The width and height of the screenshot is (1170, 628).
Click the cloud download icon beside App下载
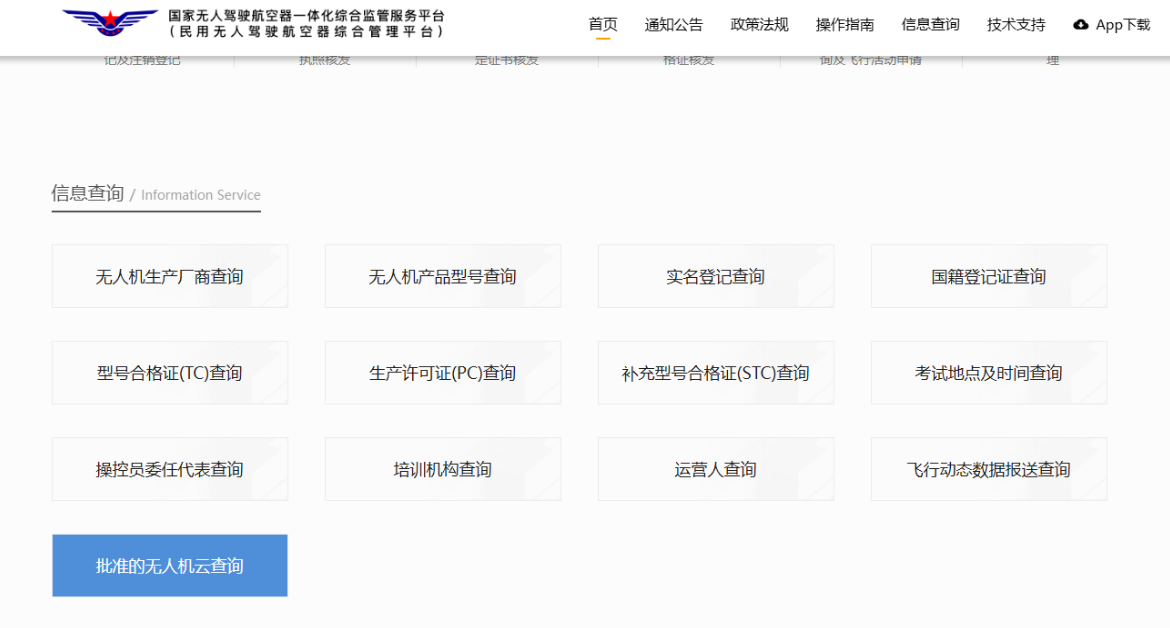(x=1080, y=25)
